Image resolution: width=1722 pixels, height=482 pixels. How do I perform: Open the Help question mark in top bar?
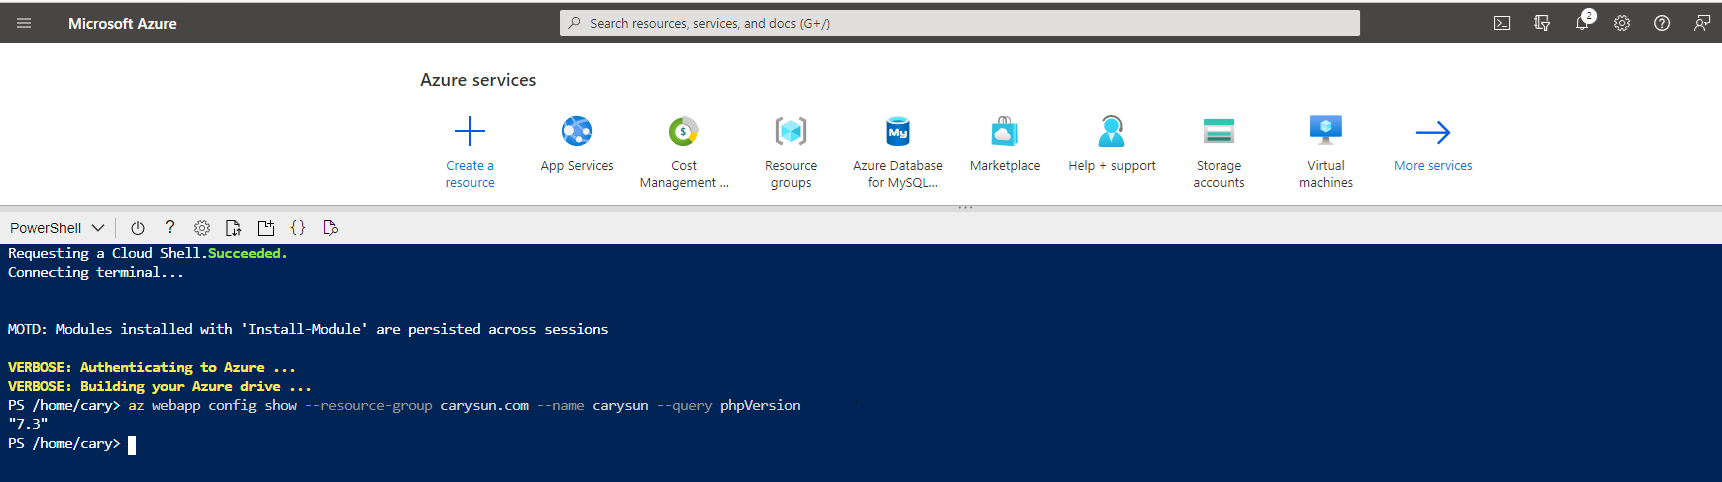coord(1662,23)
